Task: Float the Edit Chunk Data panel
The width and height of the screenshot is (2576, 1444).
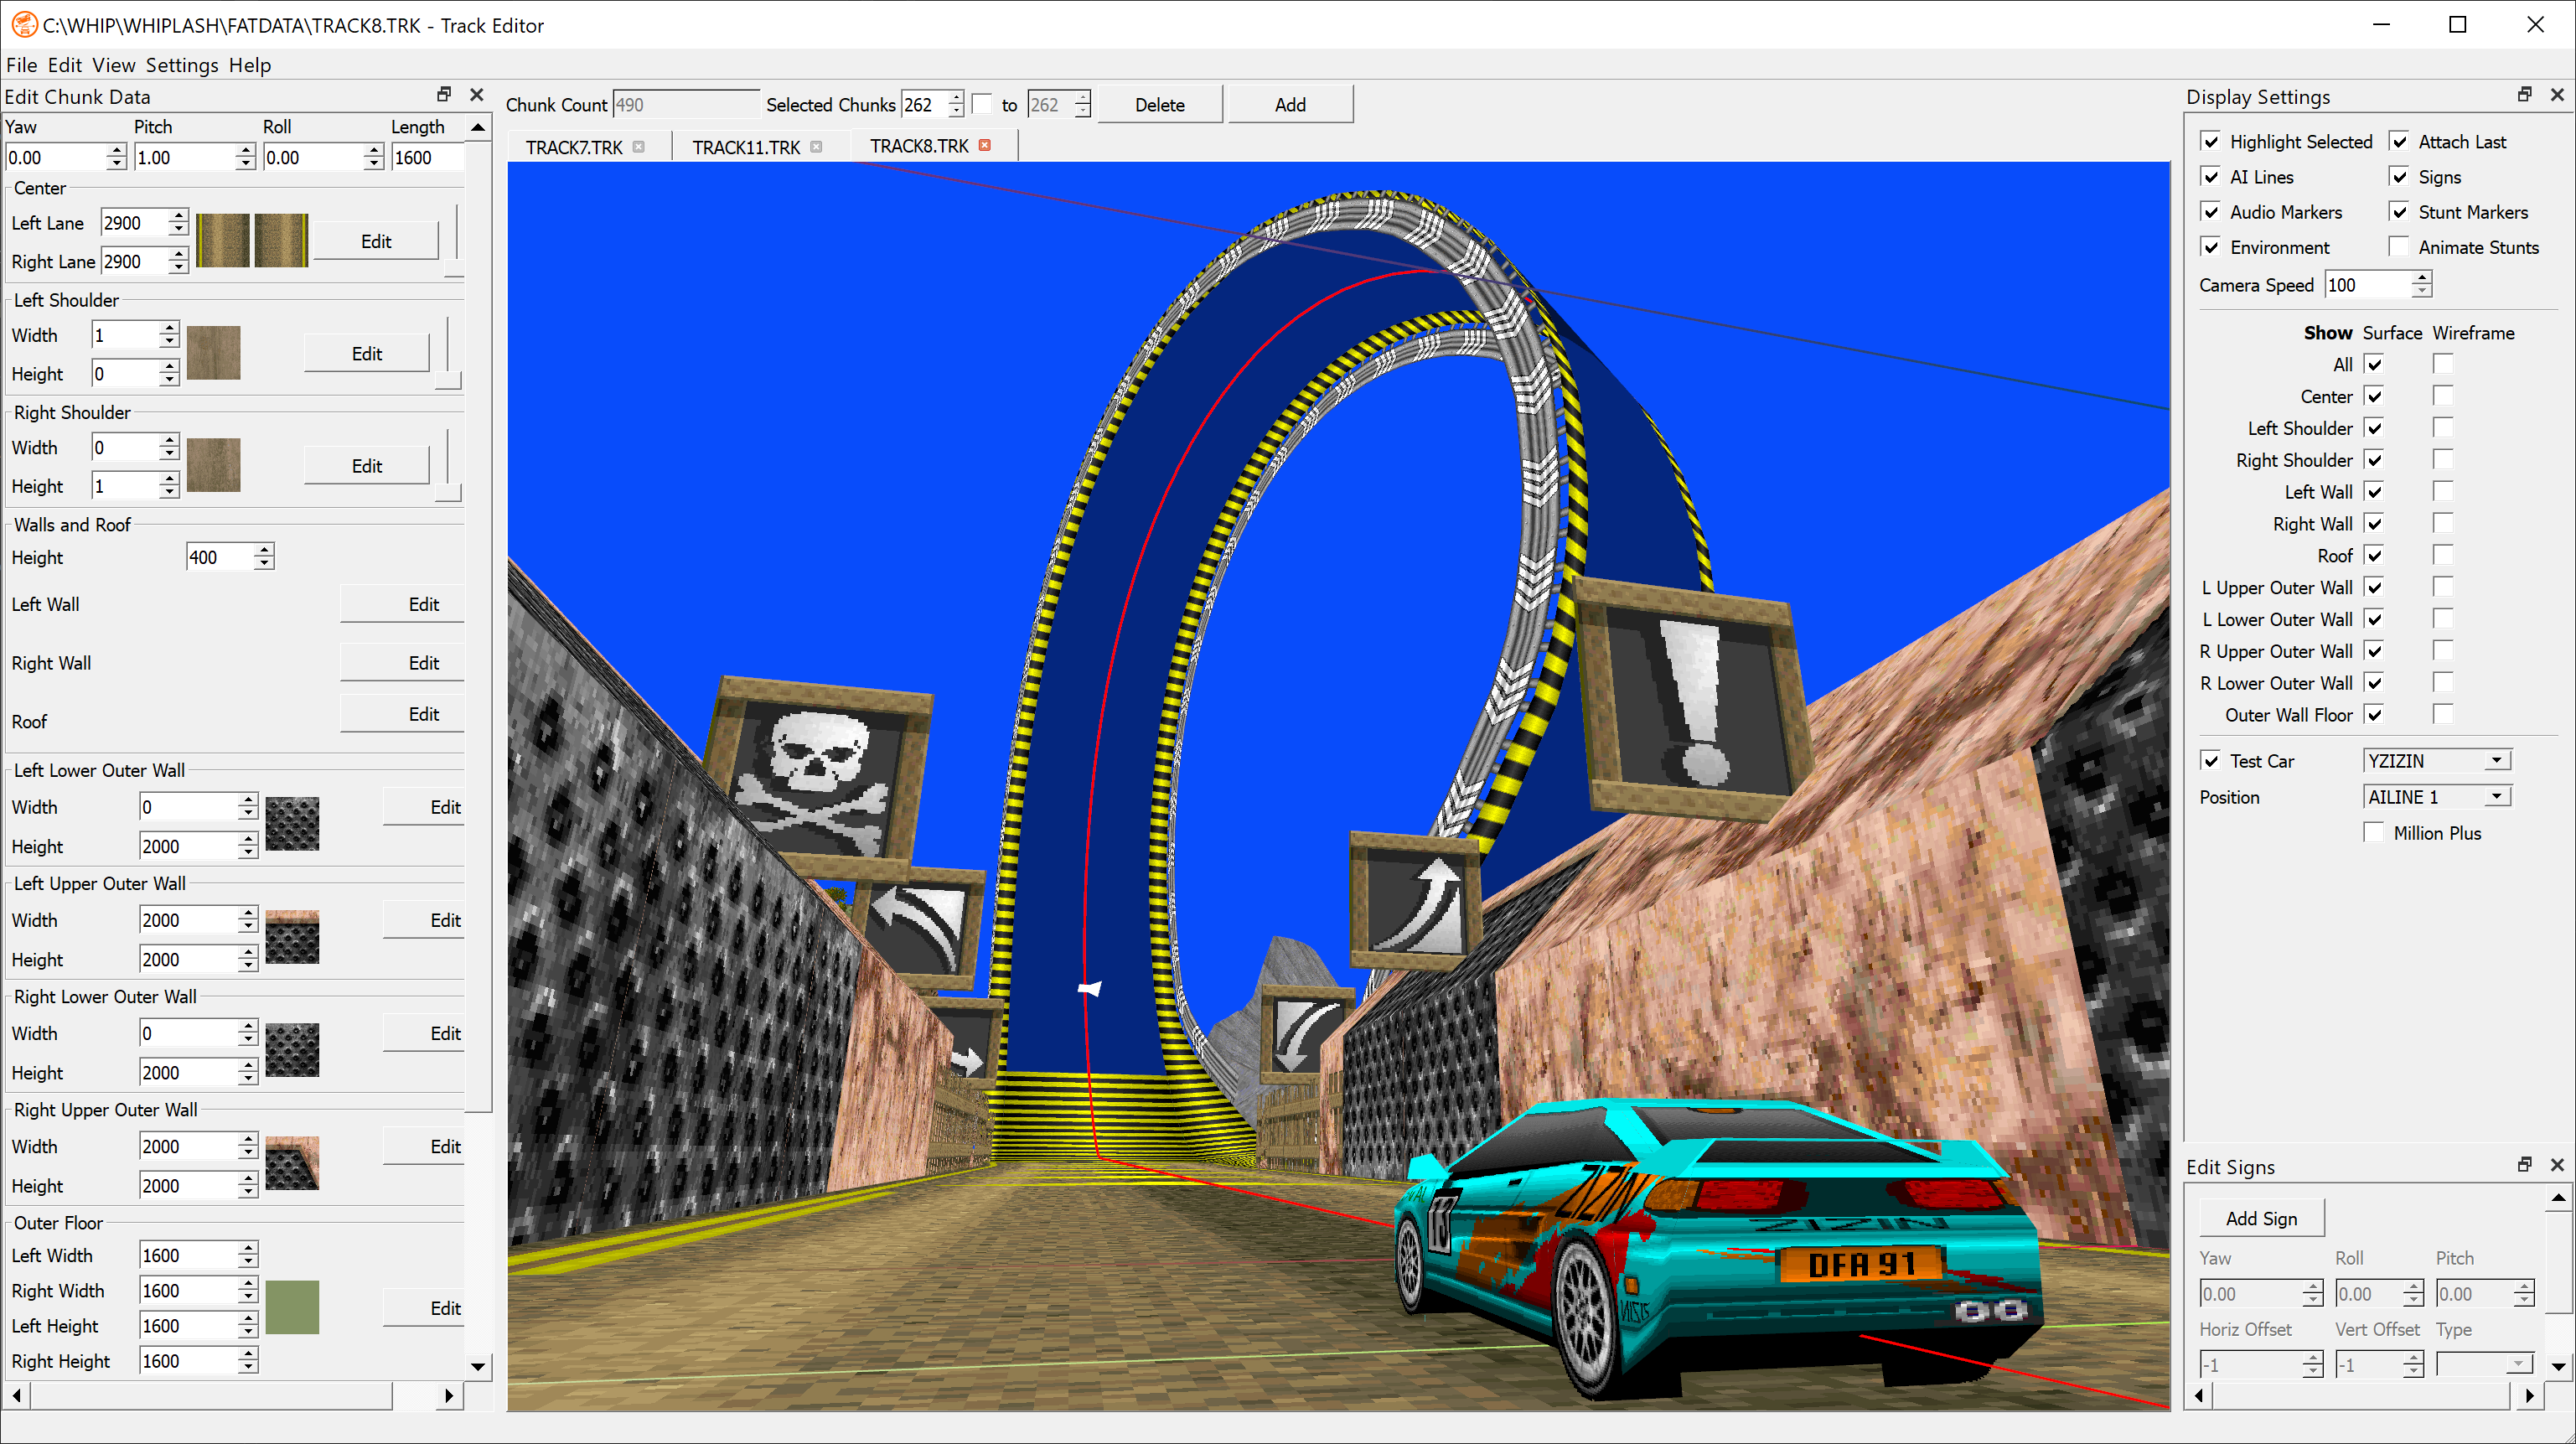Action: tap(444, 95)
